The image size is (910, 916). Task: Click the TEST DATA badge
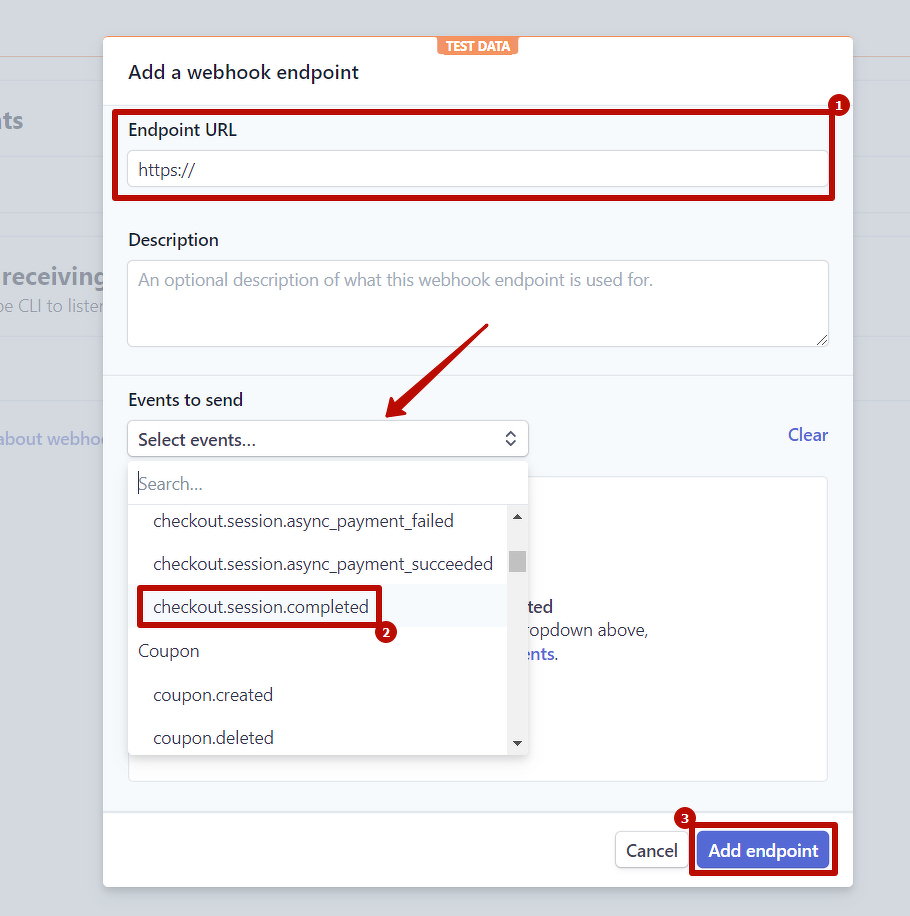(477, 46)
